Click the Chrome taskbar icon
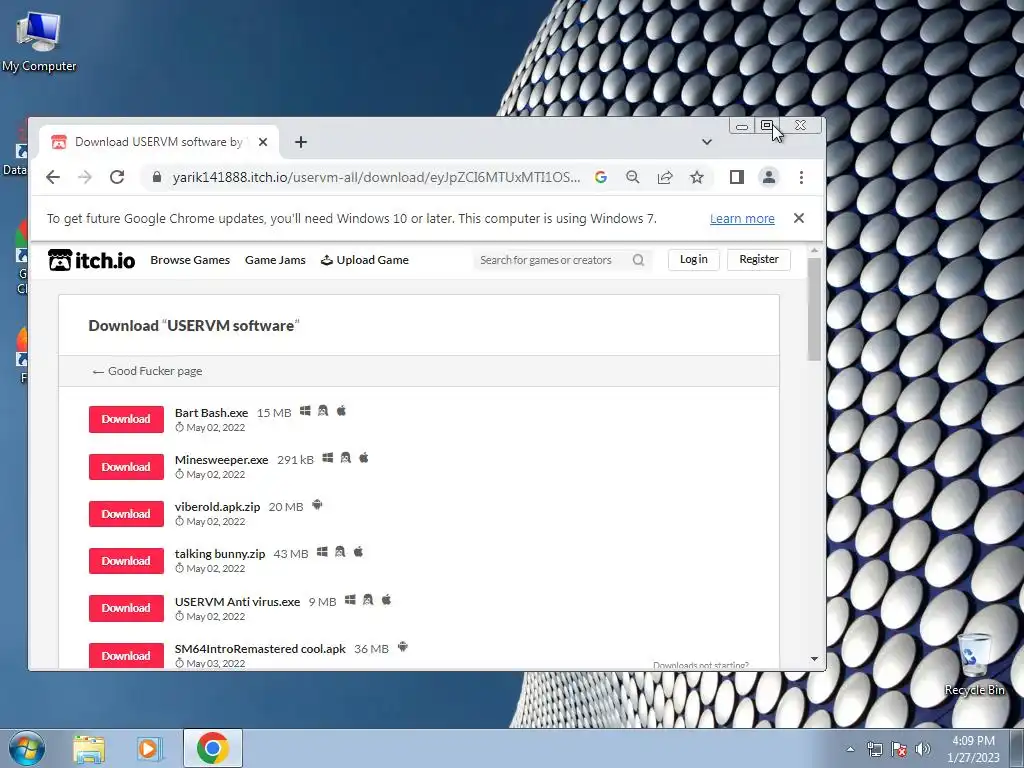Image resolution: width=1024 pixels, height=768 pixels. [x=212, y=748]
